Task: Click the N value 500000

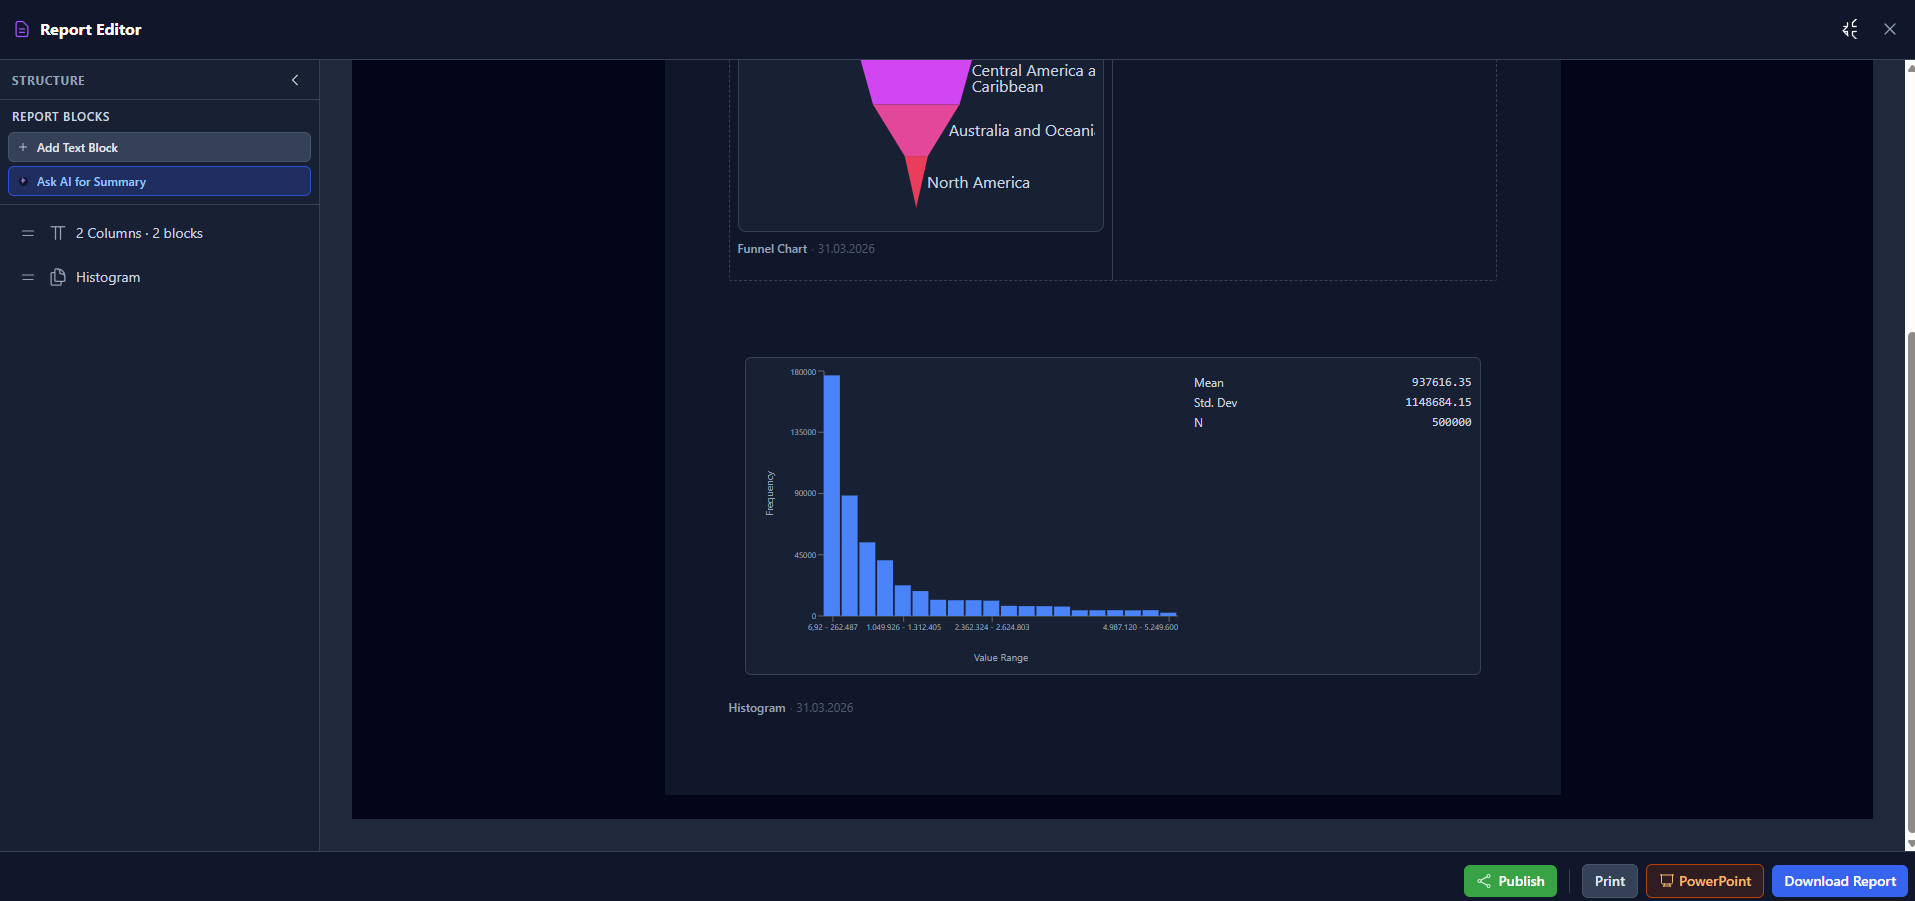Action: 1451,422
